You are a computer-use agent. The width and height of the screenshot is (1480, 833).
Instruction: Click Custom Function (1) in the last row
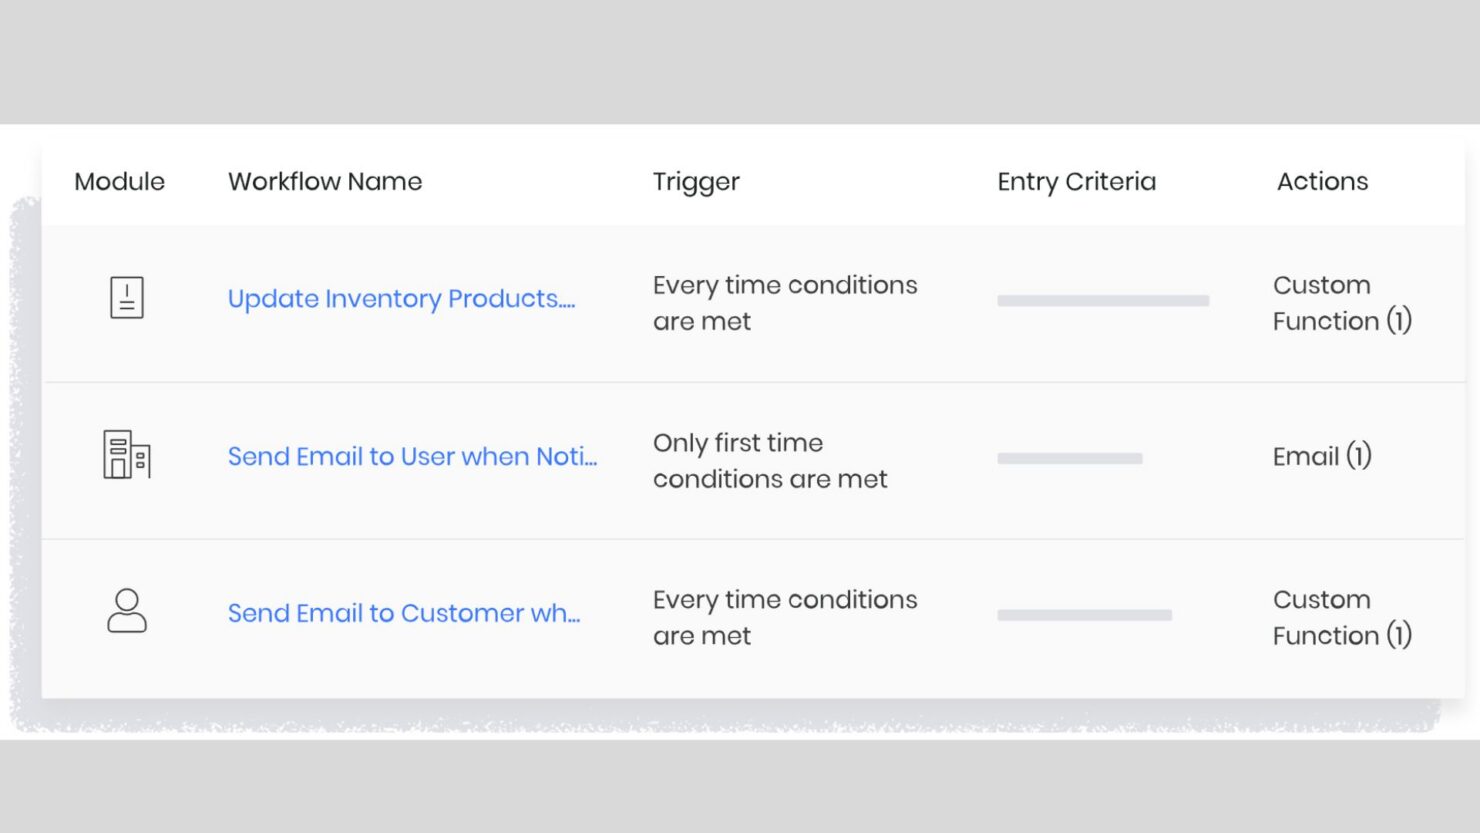click(x=1342, y=617)
